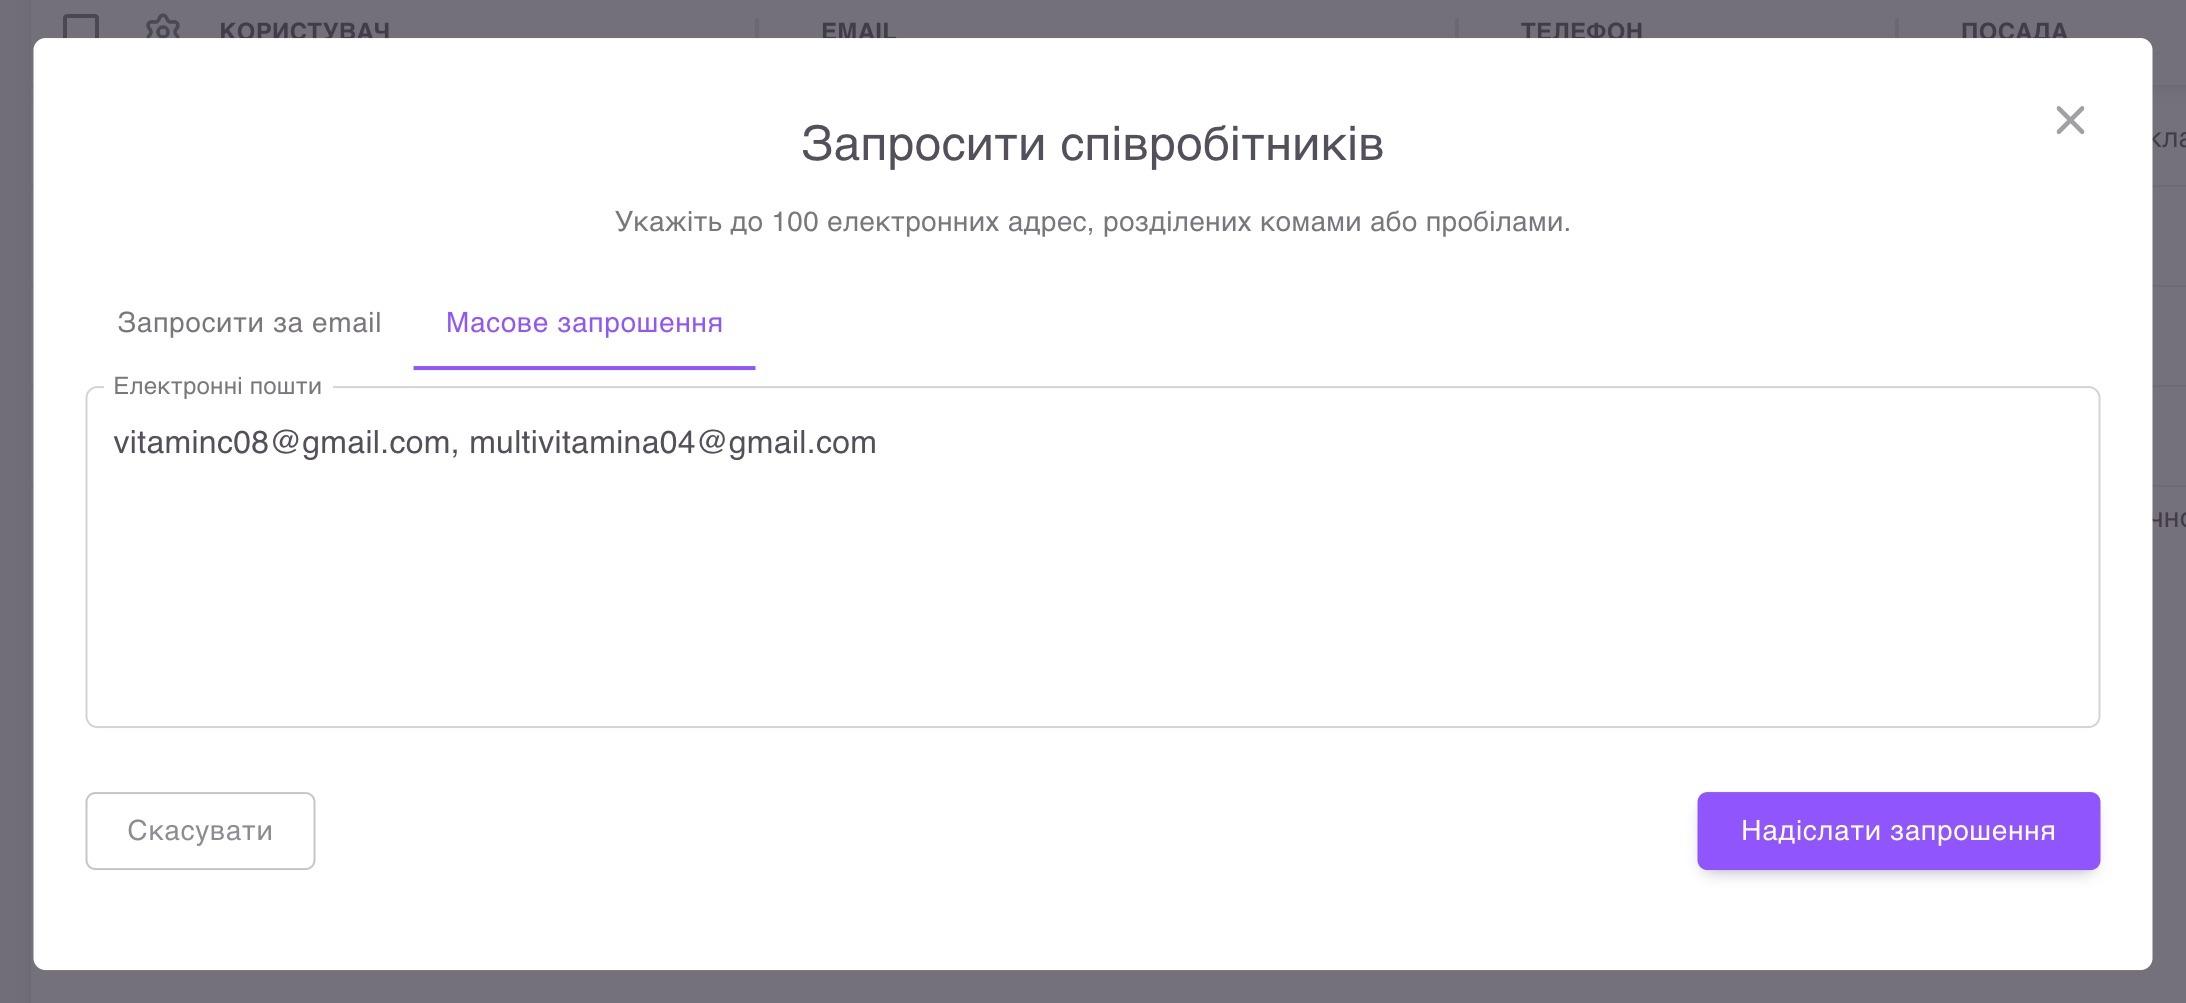This screenshot has height=1003, width=2186.
Task: Click the "Електронні пошти" field label
Action: [216, 385]
